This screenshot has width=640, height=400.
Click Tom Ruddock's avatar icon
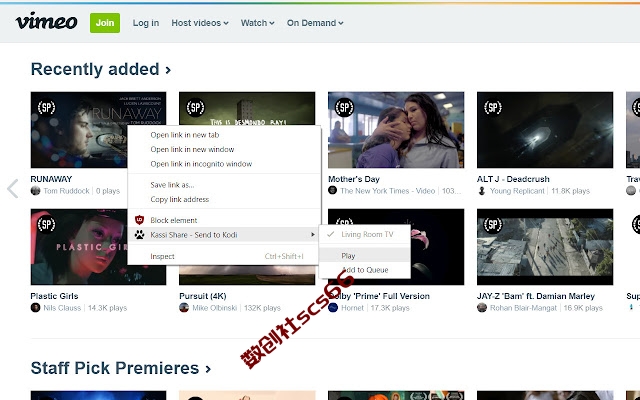[x=36, y=191]
